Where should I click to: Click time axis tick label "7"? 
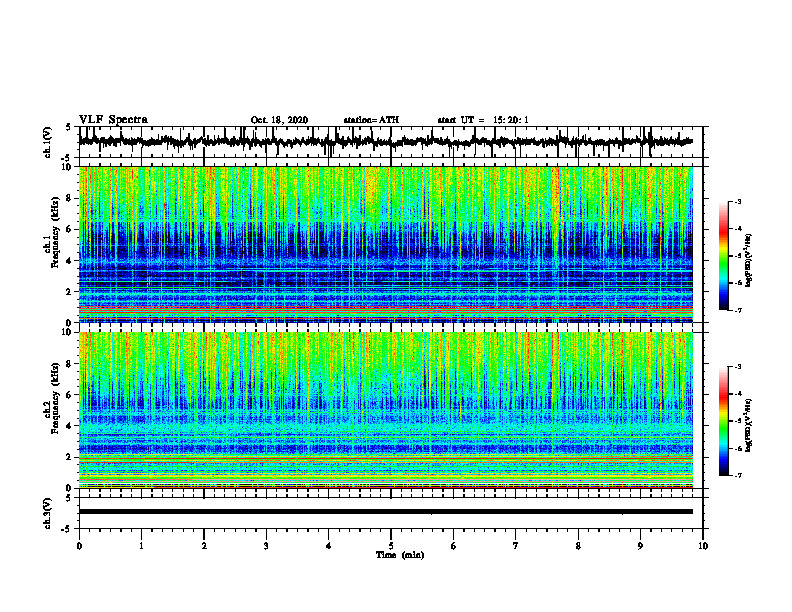pos(516,546)
